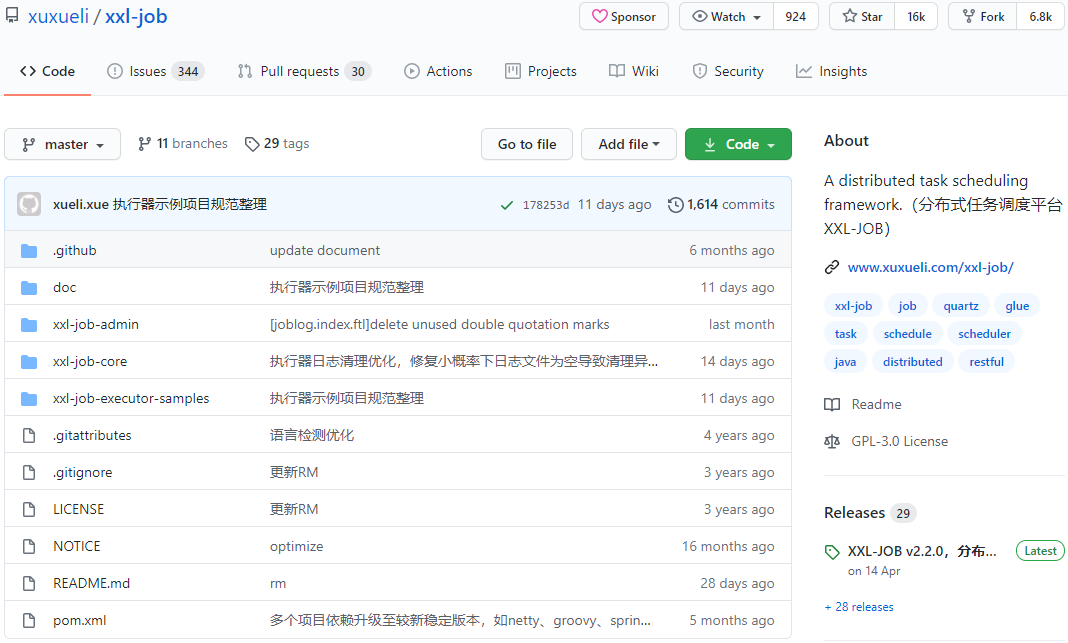Expand the Add file dropdown
1068x643 pixels.
[629, 144]
